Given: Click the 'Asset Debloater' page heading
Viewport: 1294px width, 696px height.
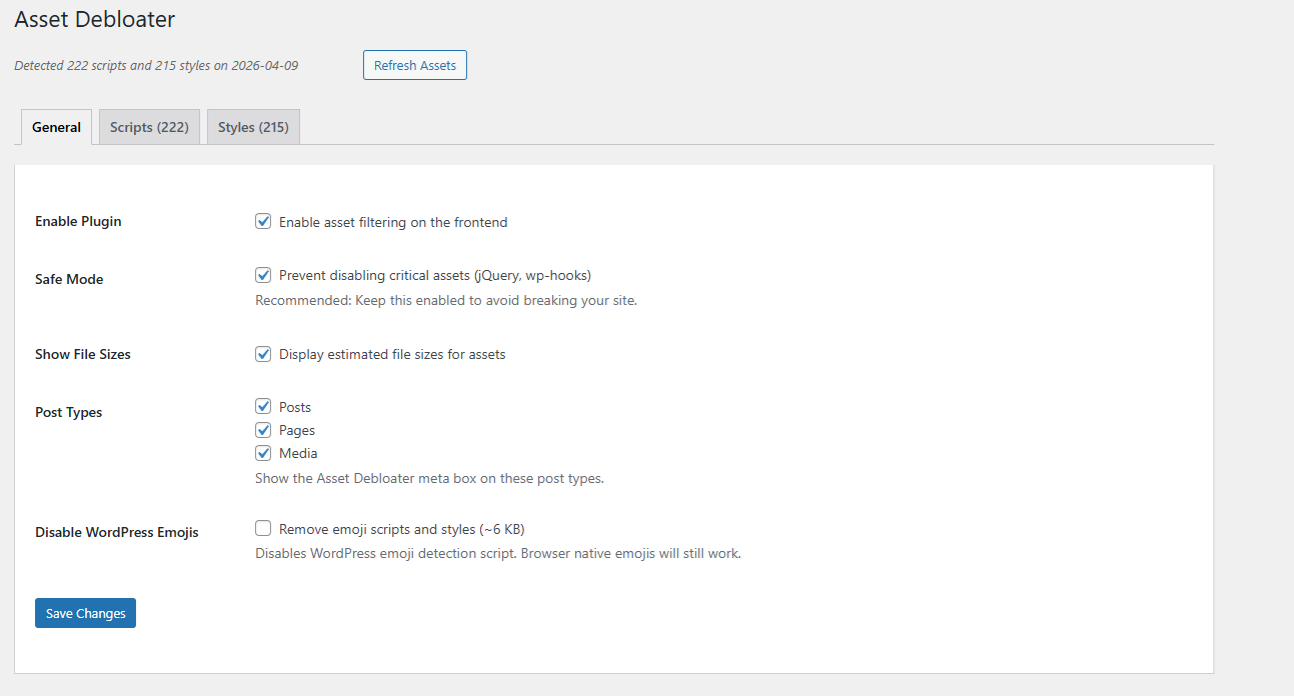Looking at the screenshot, I should (x=94, y=19).
